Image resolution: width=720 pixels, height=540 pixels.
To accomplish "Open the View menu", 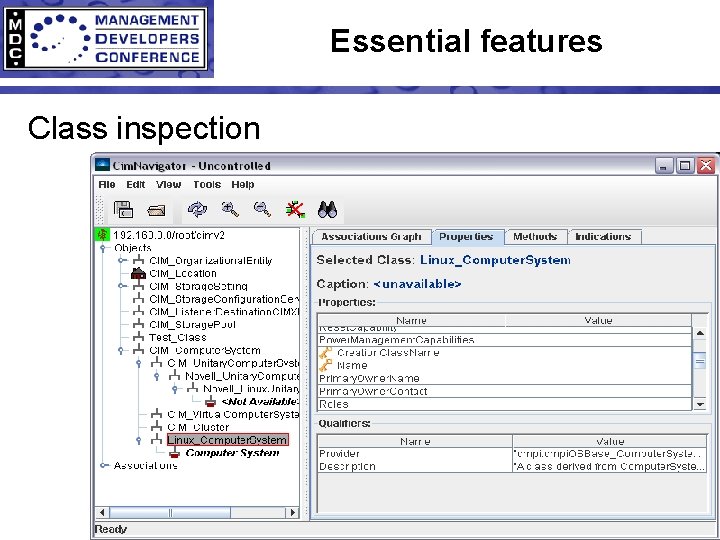I will 169,185.
